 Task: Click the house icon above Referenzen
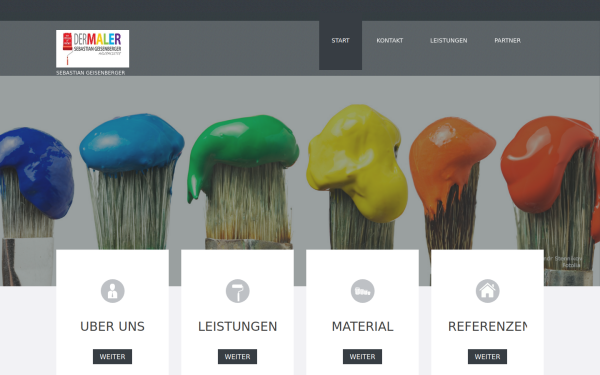pyautogui.click(x=488, y=291)
